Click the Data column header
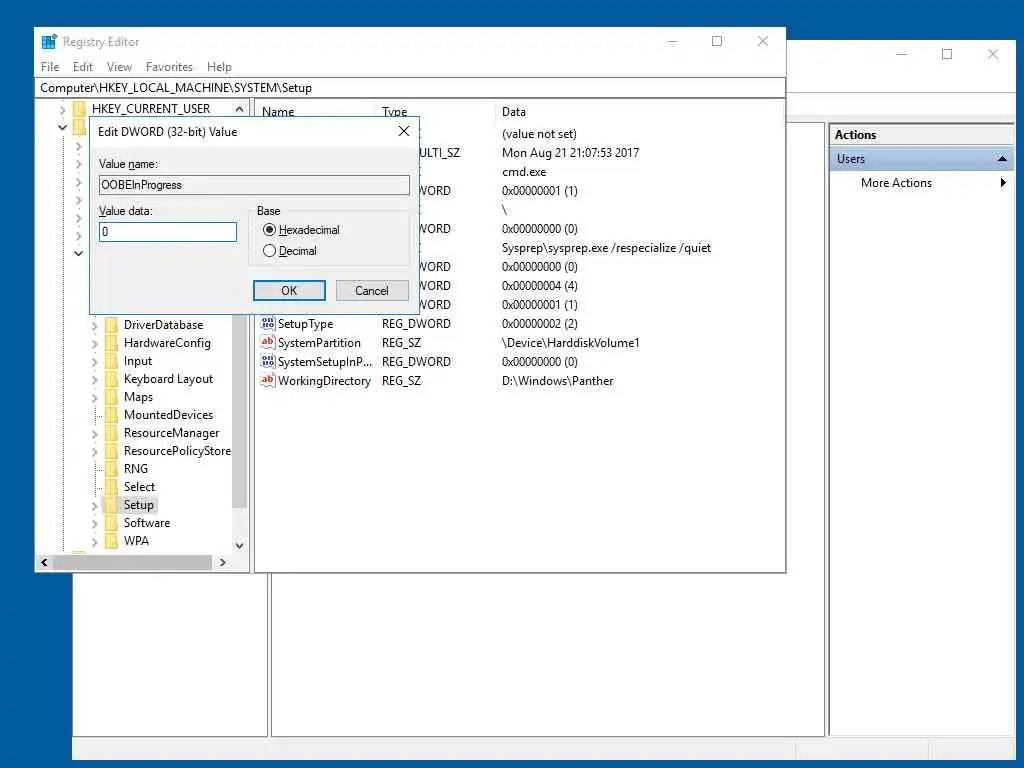1024x768 pixels. (x=513, y=112)
